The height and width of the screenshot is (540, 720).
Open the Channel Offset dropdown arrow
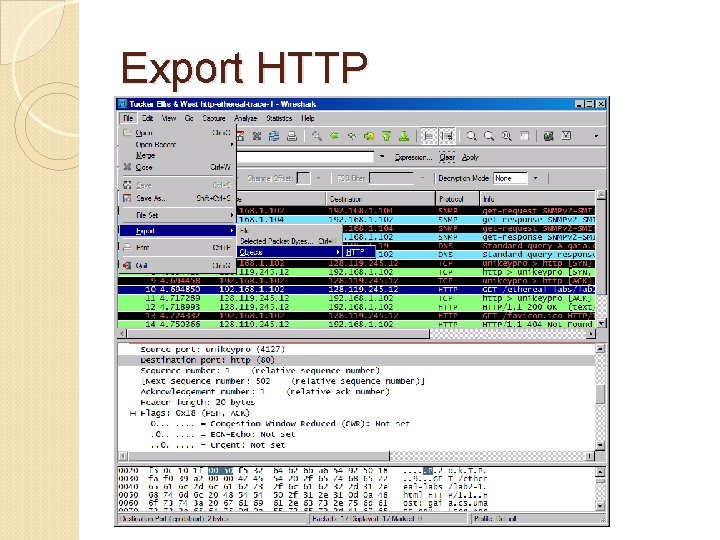pyautogui.click(x=318, y=178)
